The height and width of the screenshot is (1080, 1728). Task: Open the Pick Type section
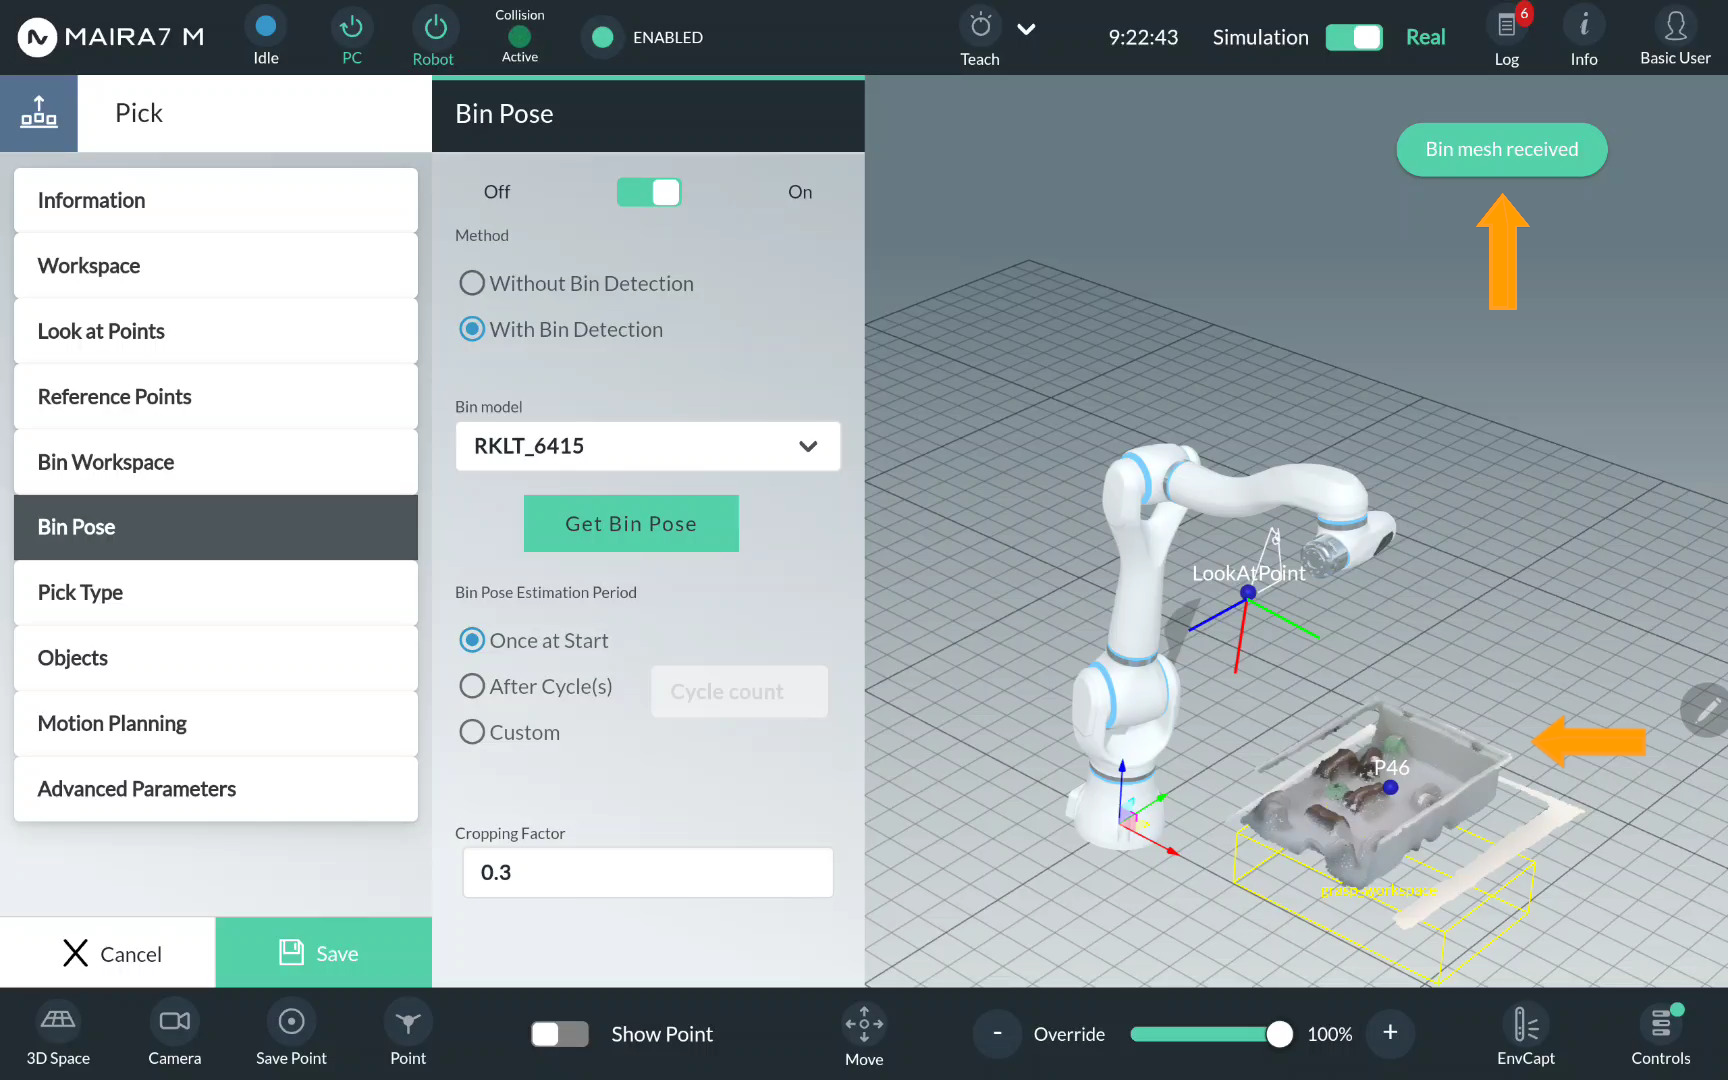tap(216, 593)
